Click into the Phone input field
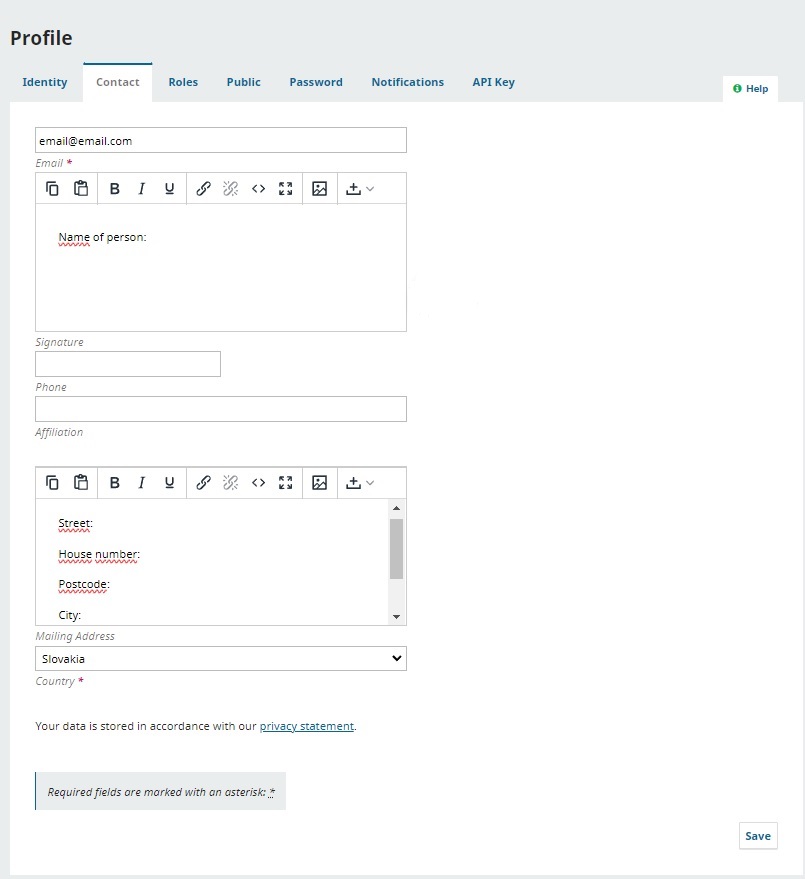 pyautogui.click(x=128, y=364)
